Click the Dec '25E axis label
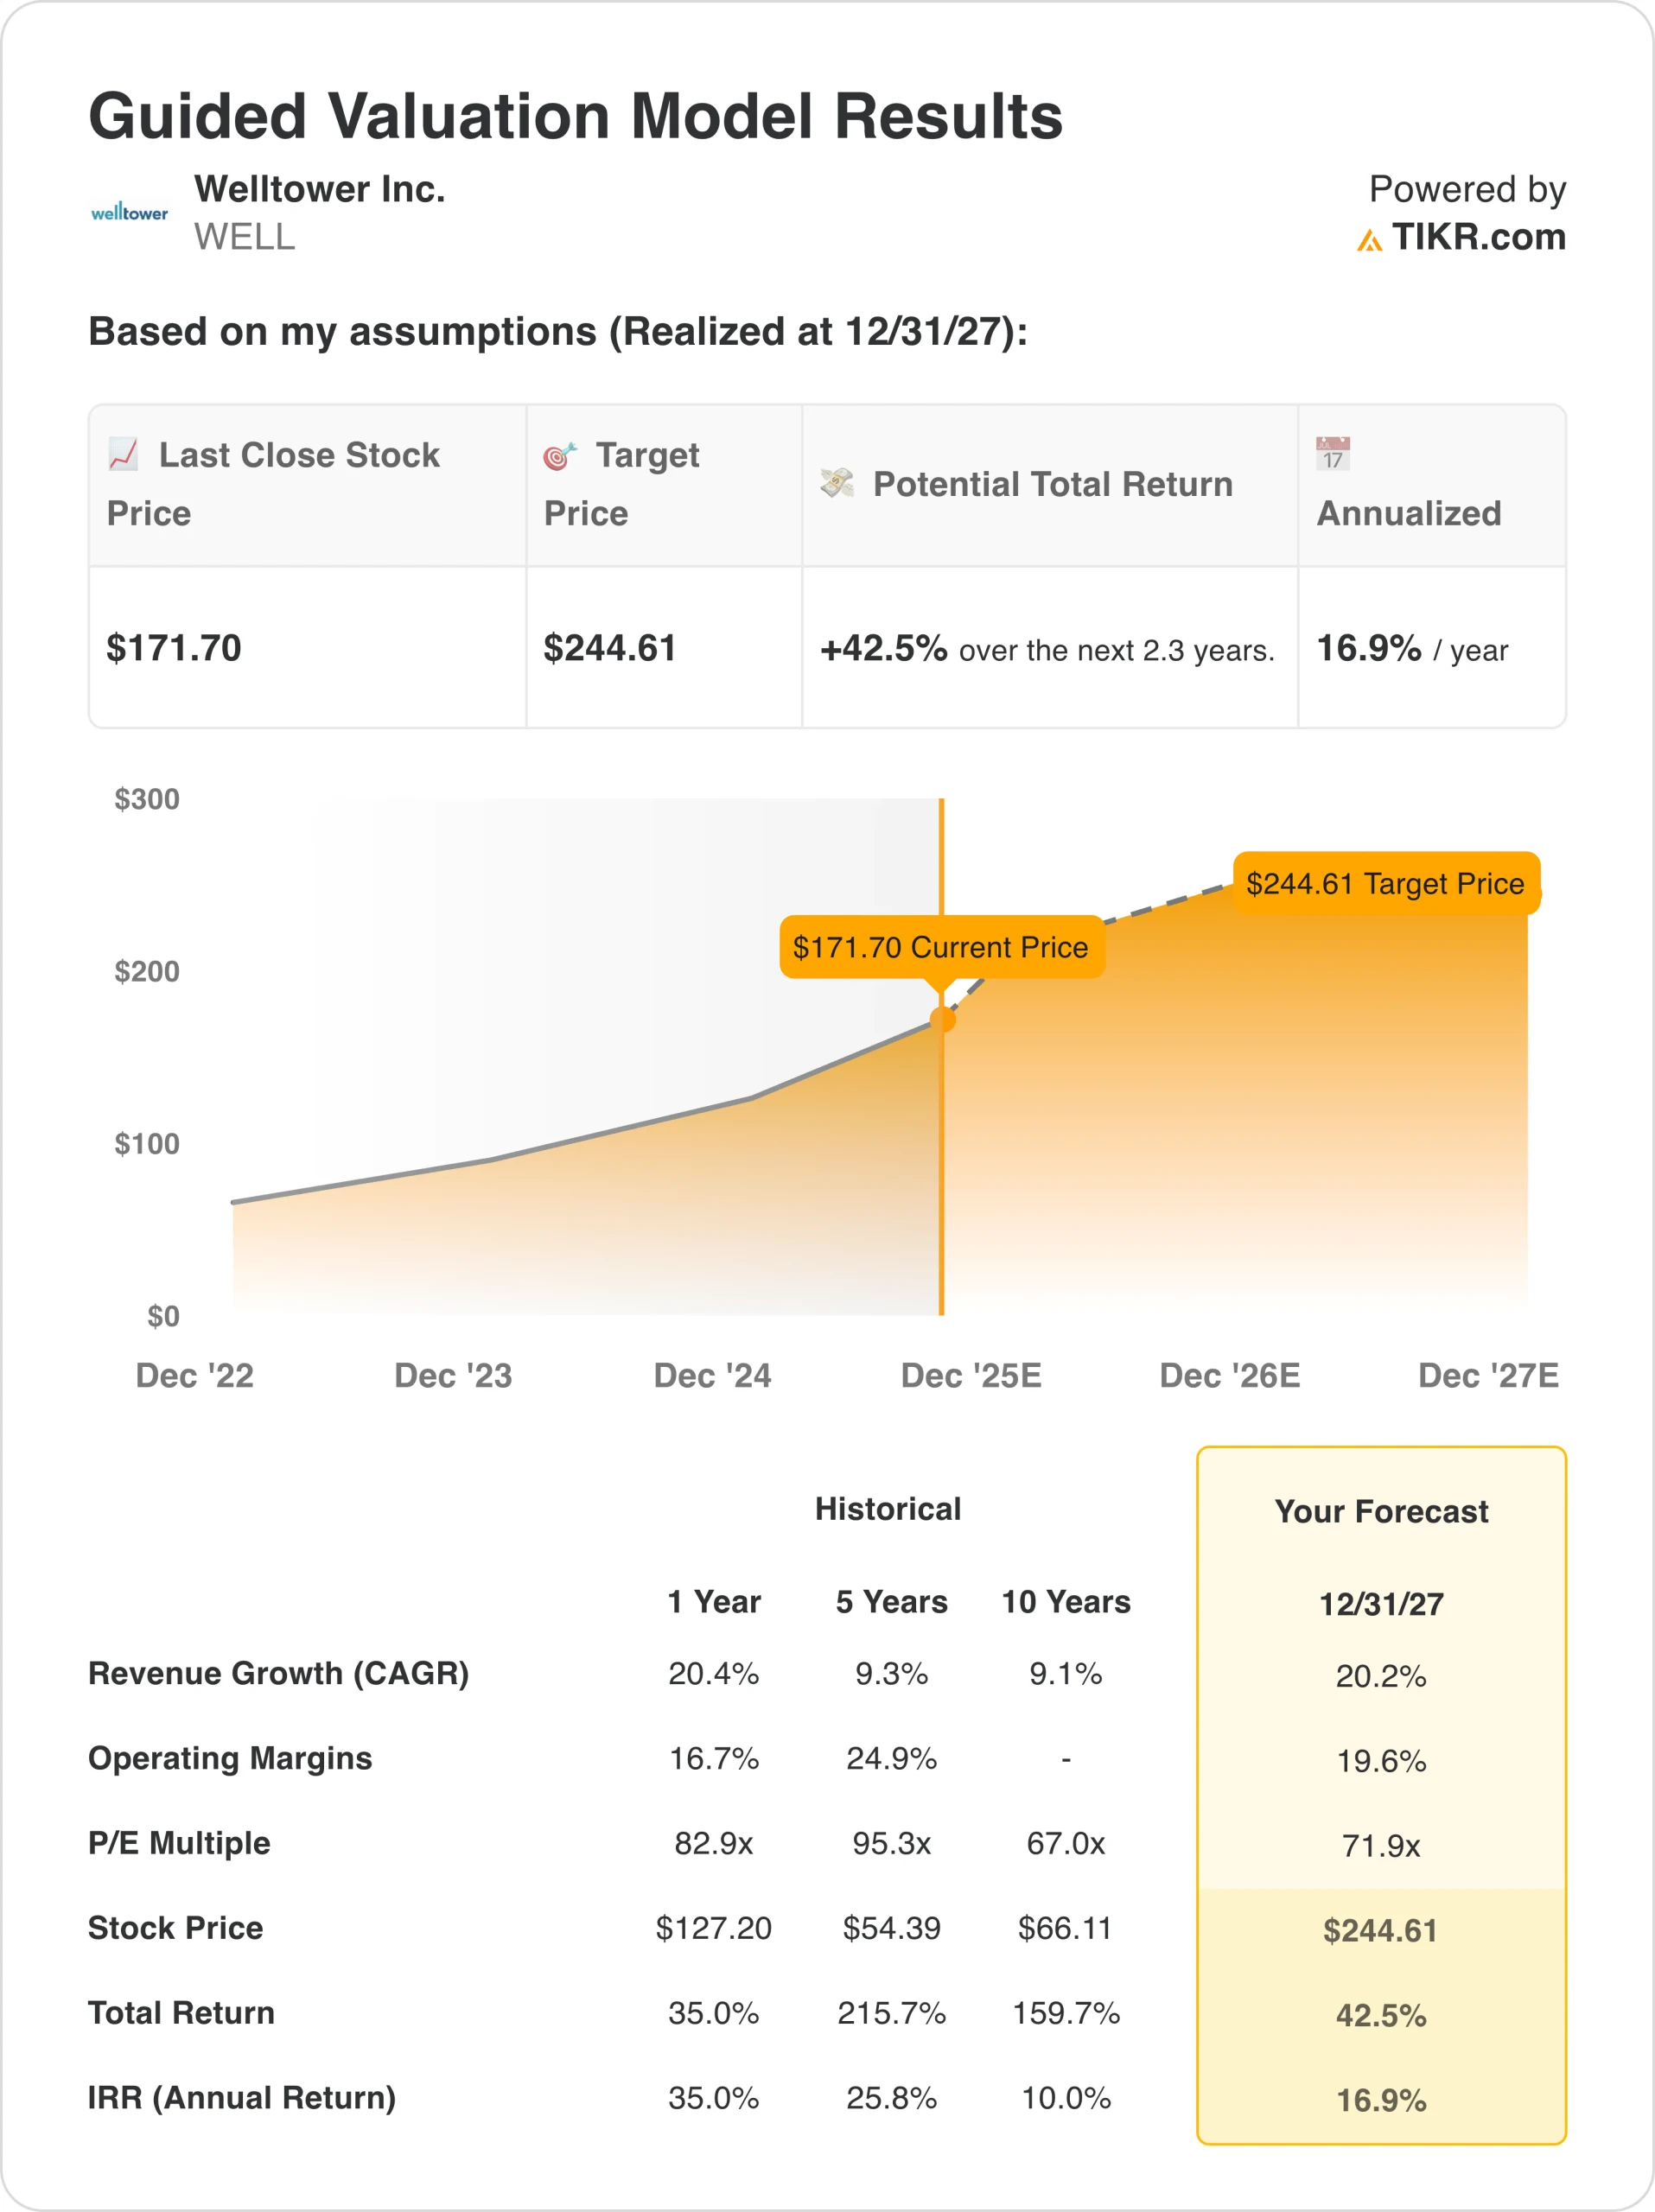Screen dimensions: 1655x2212 coord(971,1376)
